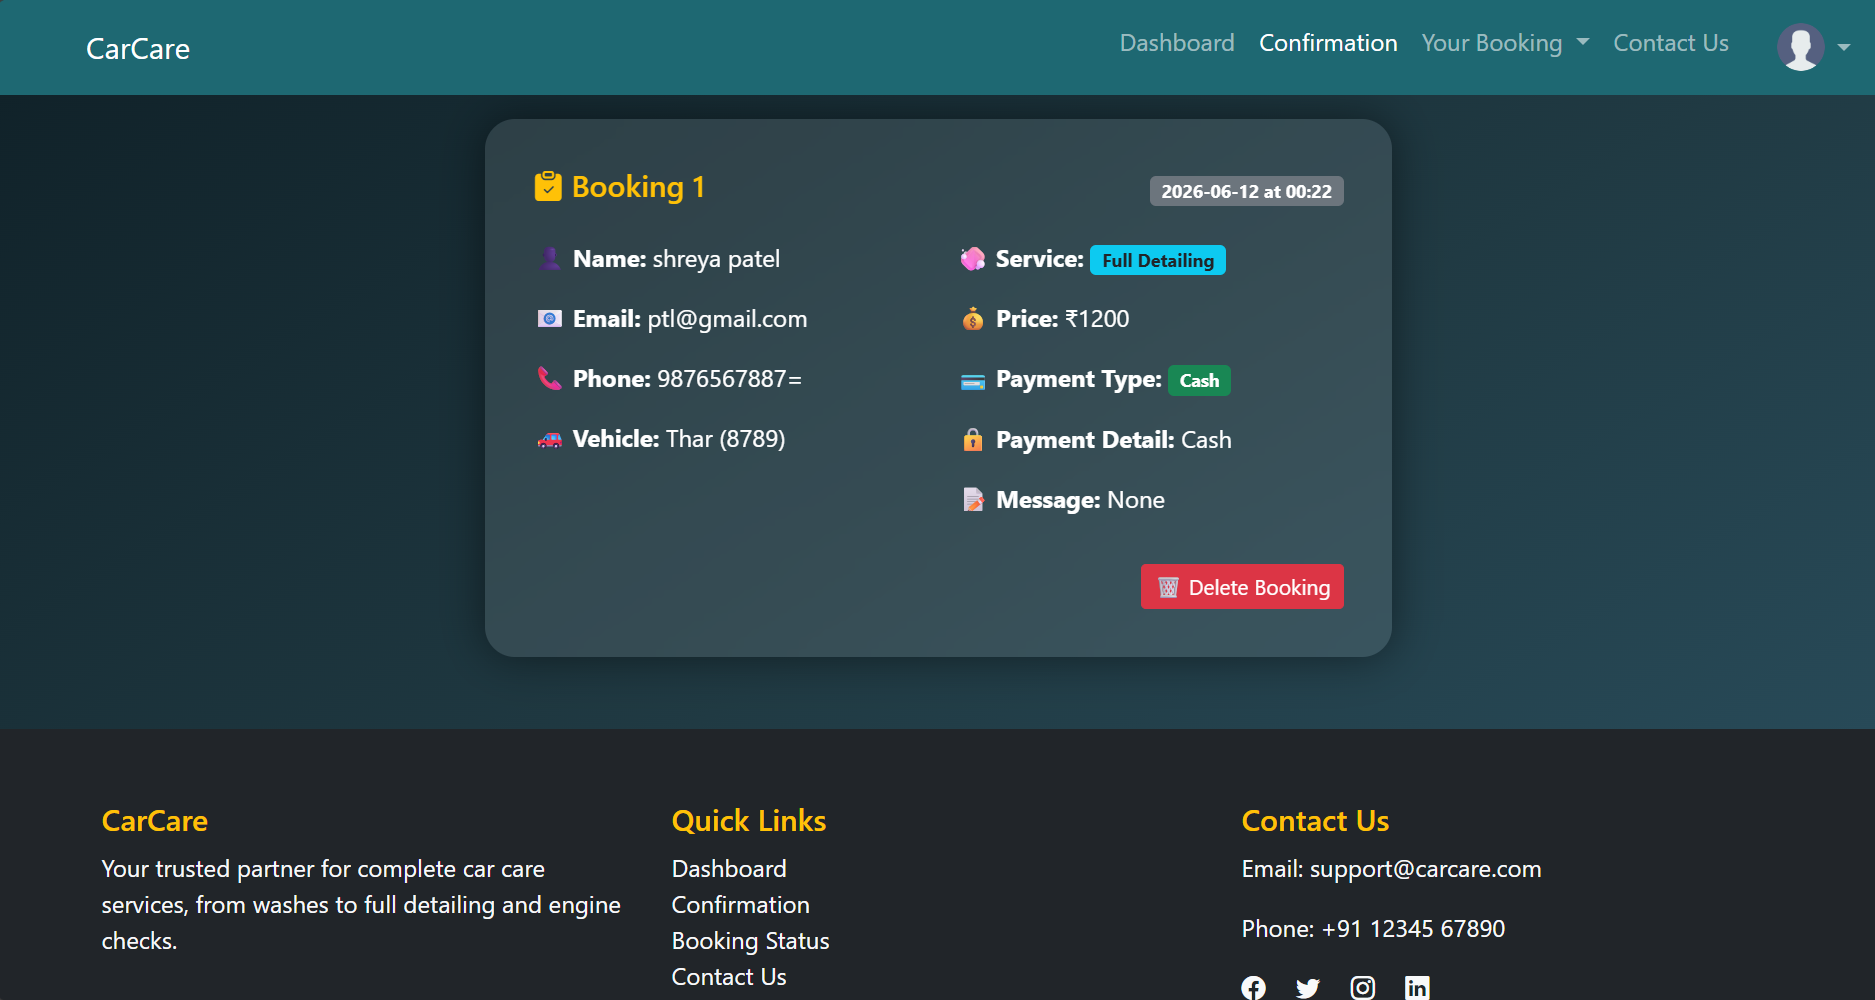Expand the Your Booking dropdown menu
The image size is (1875, 1000).
(1505, 43)
